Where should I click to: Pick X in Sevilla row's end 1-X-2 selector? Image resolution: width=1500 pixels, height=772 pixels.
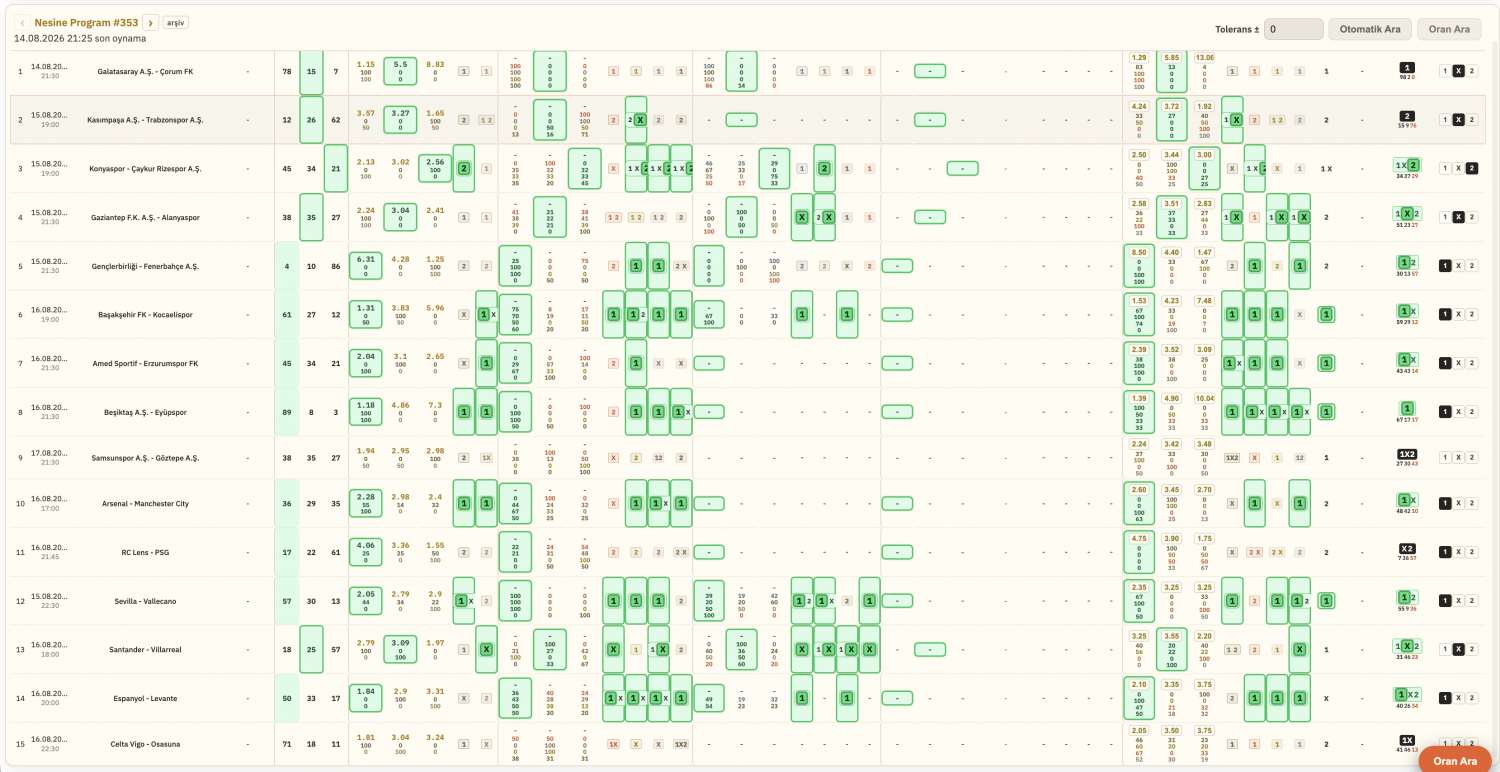(x=1458, y=601)
